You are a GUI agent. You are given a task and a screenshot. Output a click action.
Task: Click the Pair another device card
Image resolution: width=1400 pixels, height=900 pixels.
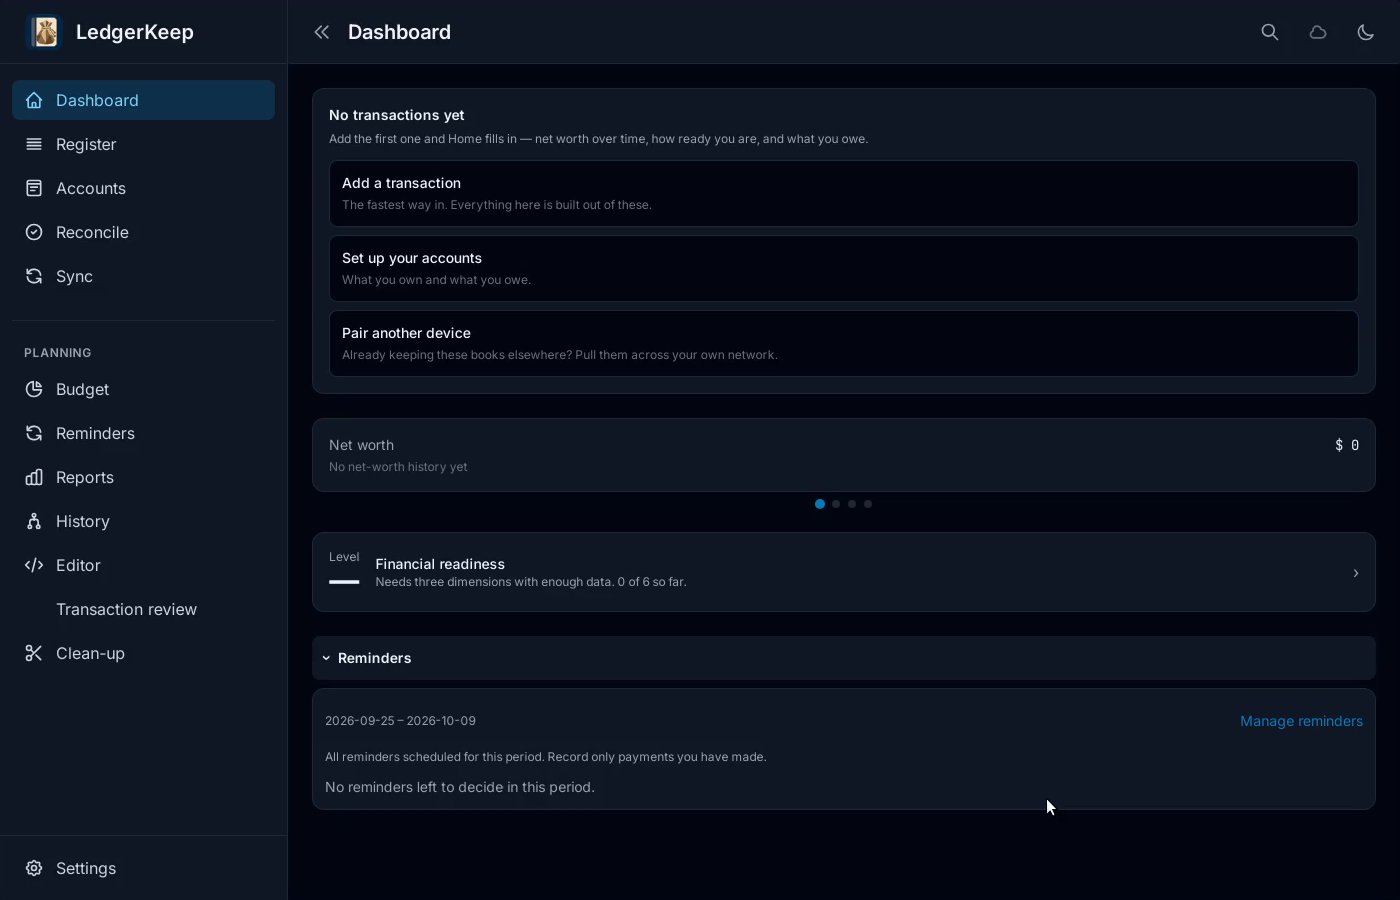tap(844, 343)
